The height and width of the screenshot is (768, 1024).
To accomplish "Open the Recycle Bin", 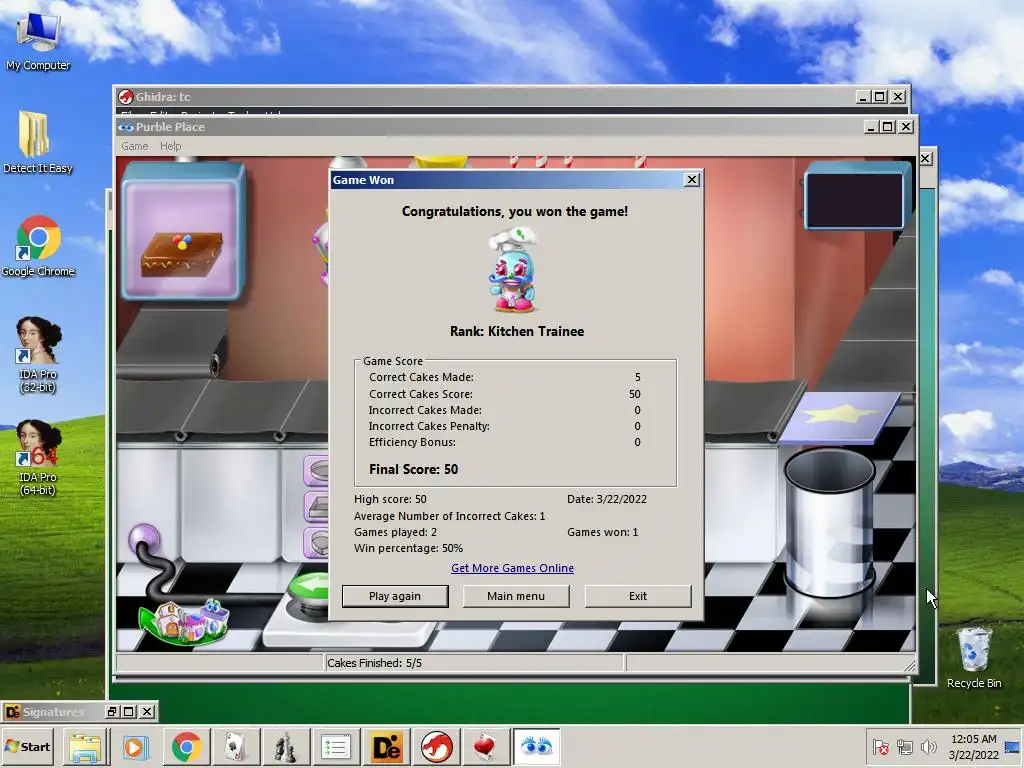I will 974,658.
